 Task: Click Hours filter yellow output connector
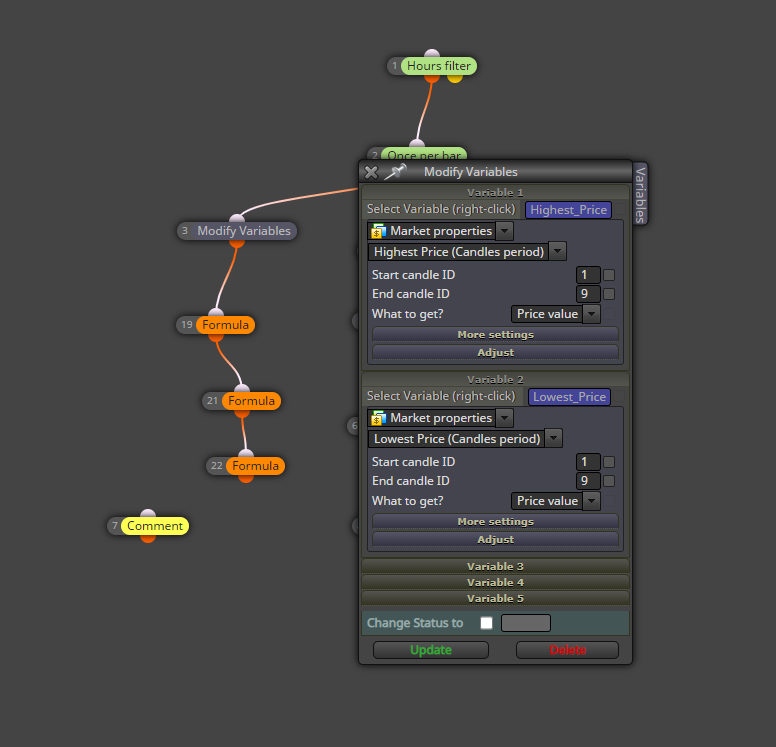(x=455, y=78)
